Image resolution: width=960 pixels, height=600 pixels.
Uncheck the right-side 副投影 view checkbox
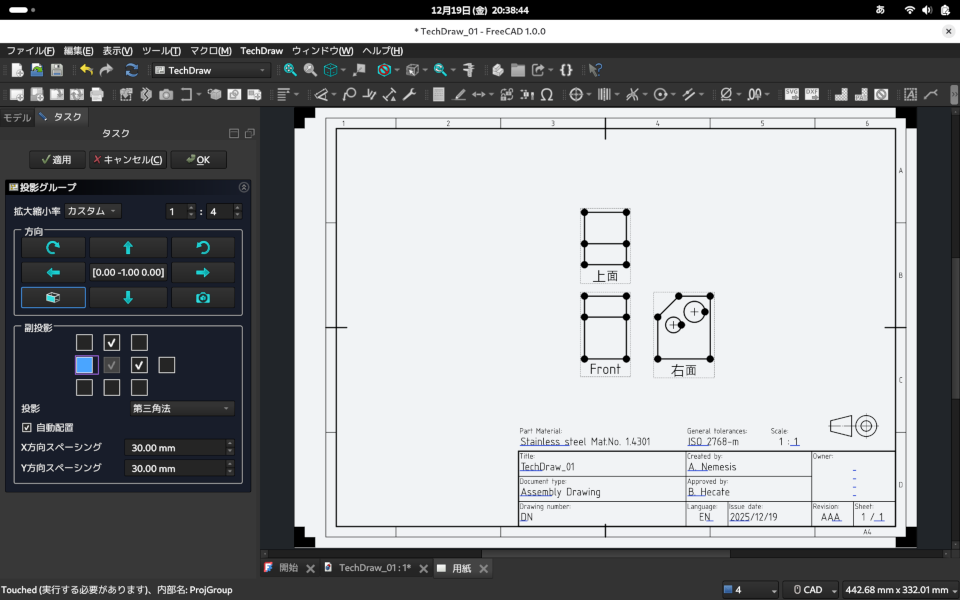coord(139,365)
